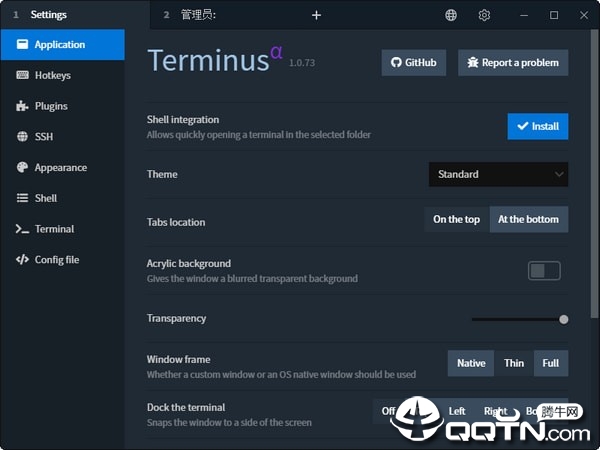Click the Plugins puzzle piece icon
This screenshot has width=600, height=450.
[x=22, y=106]
